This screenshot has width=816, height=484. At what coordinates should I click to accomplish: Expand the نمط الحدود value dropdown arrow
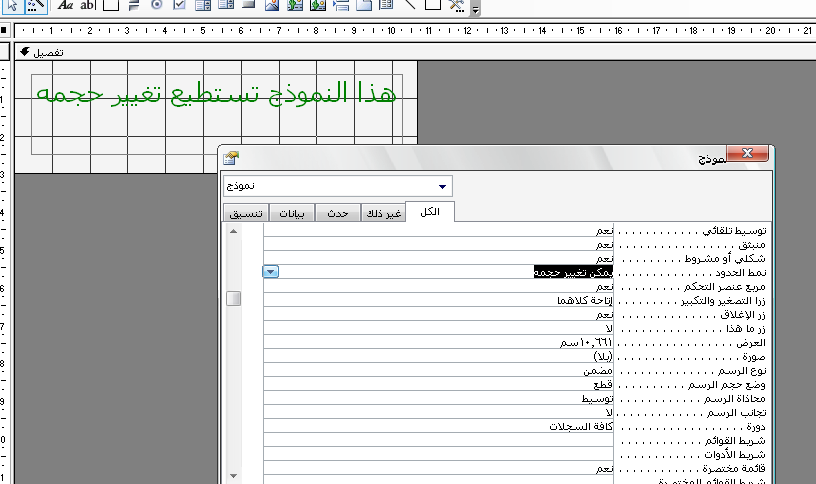271,272
